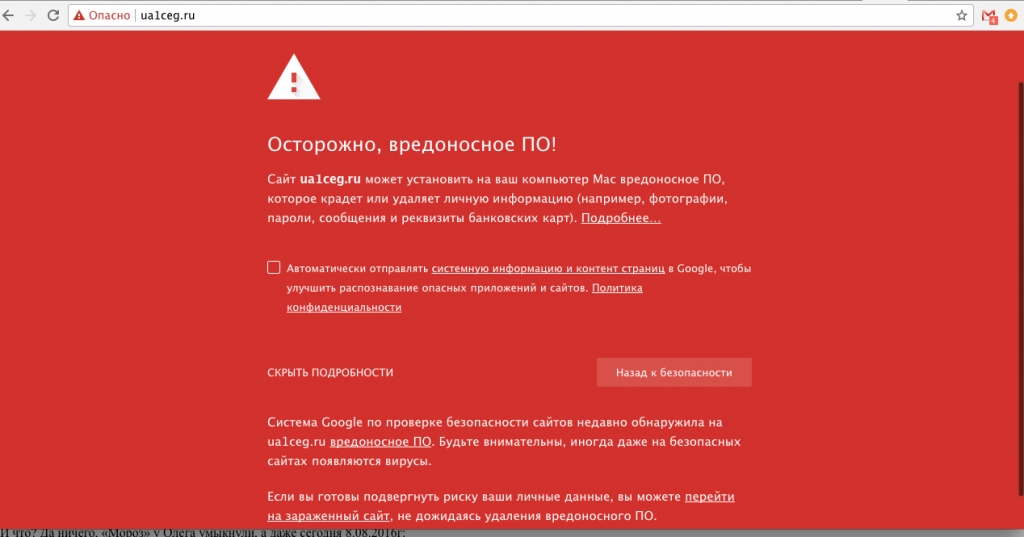1024x537 pixels.
Task: Enable automatic sending of system information checkbox
Action: 274,267
